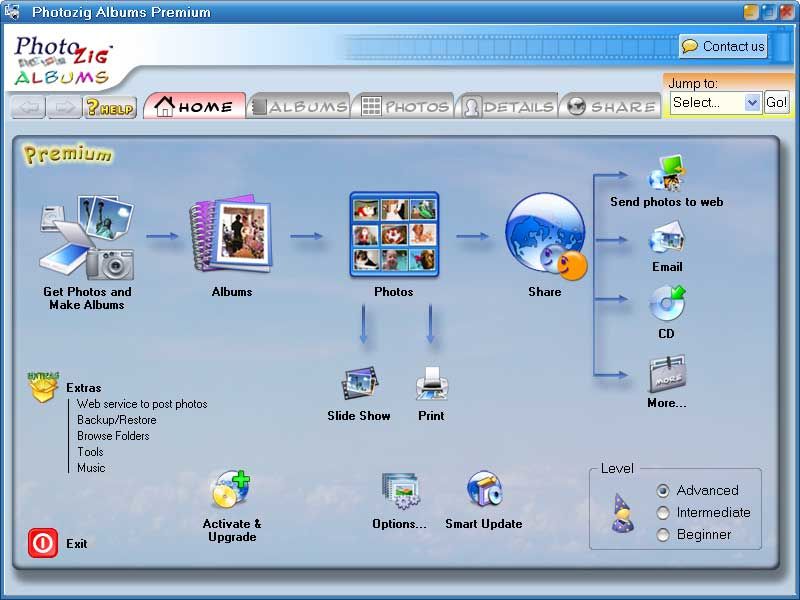Minimize the Photozig Albums Premium window

coord(751,11)
